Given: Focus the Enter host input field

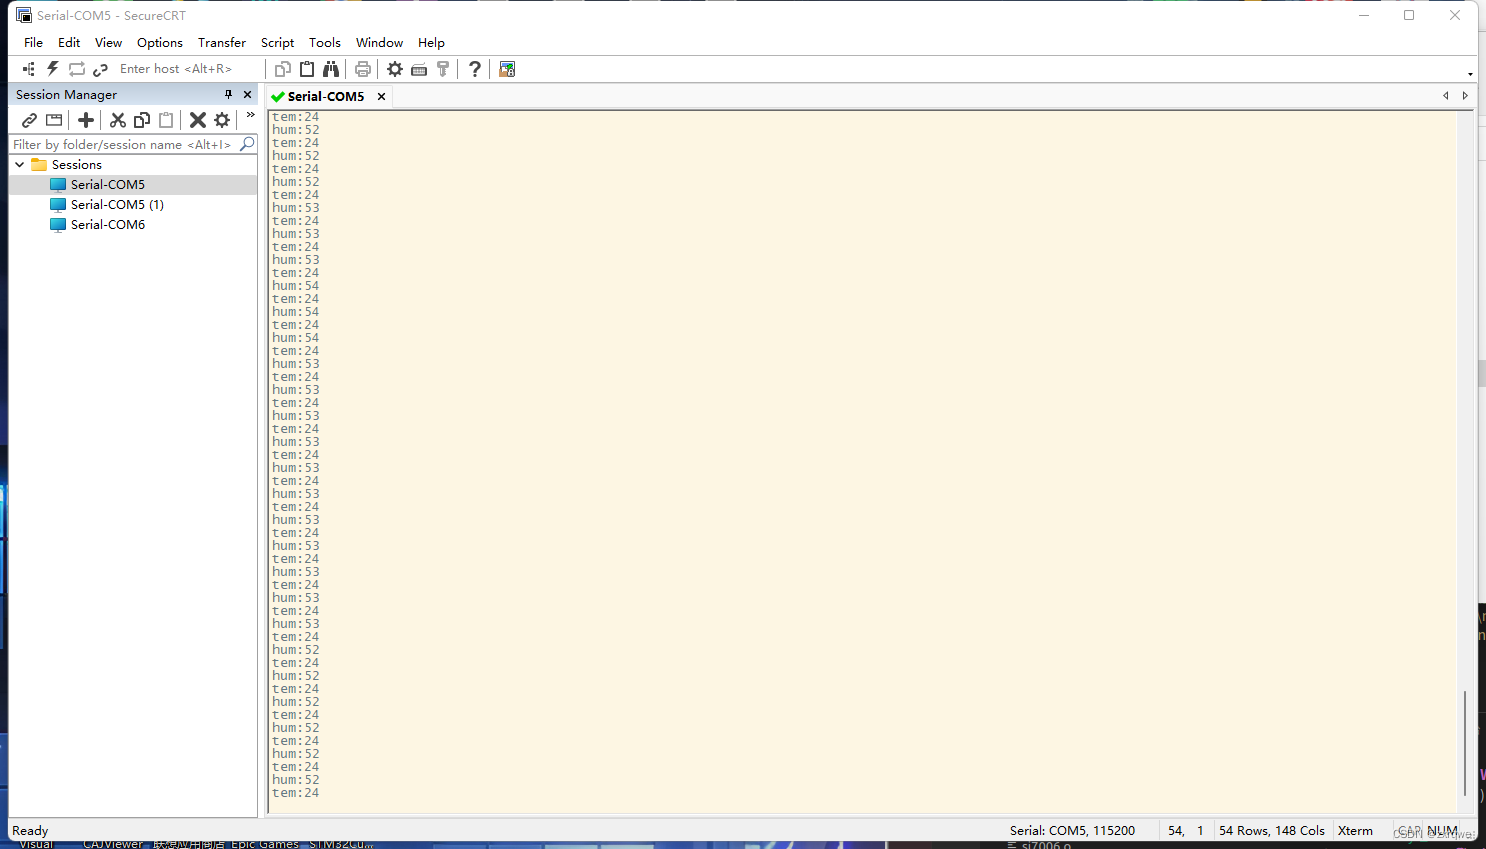Looking at the screenshot, I should [188, 69].
